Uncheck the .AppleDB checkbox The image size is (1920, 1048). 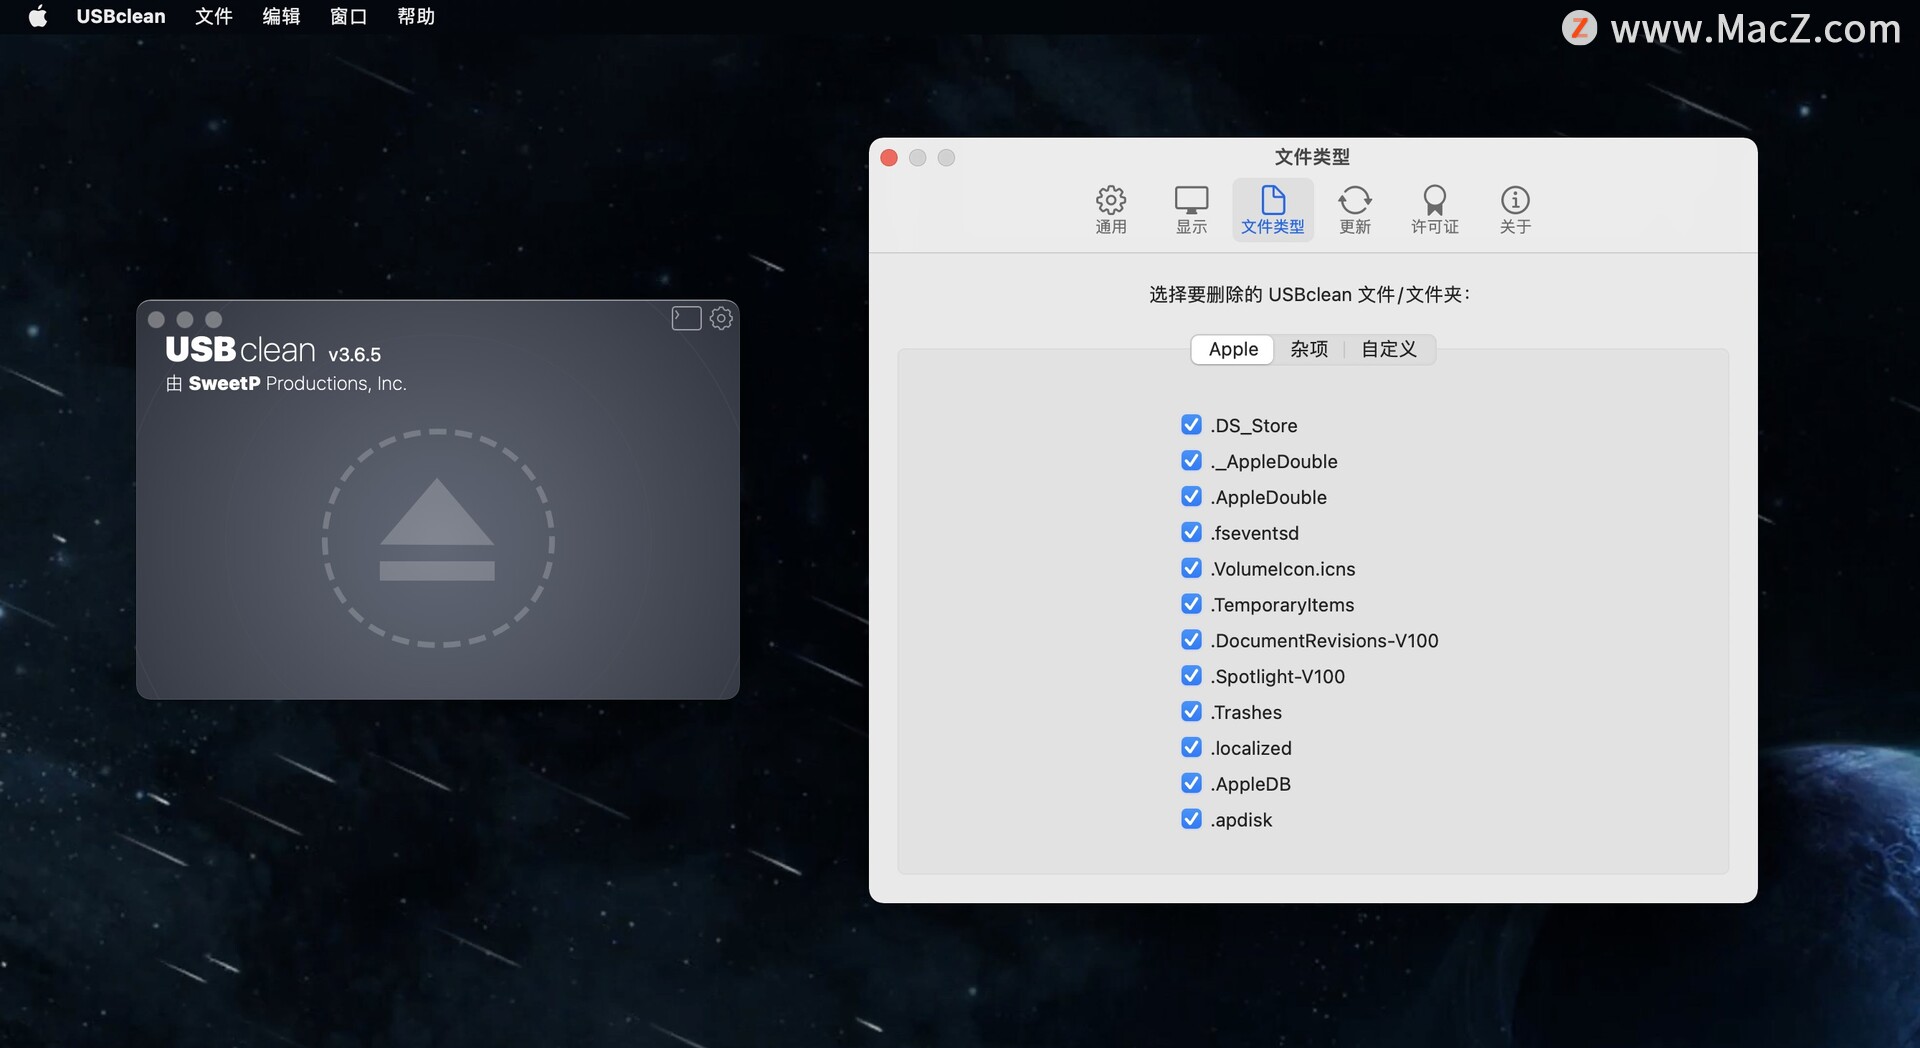1191,783
